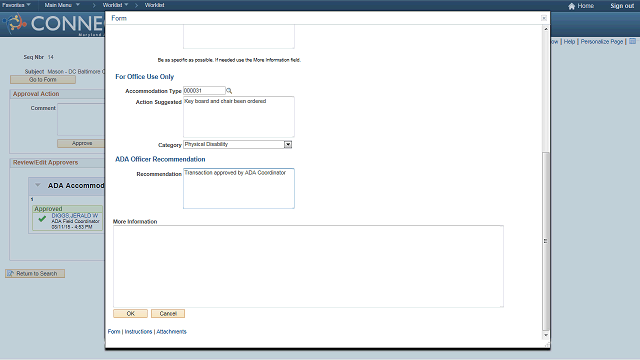Click the Return to Search icon
The height and width of the screenshot is (360, 640).
coord(11,273)
